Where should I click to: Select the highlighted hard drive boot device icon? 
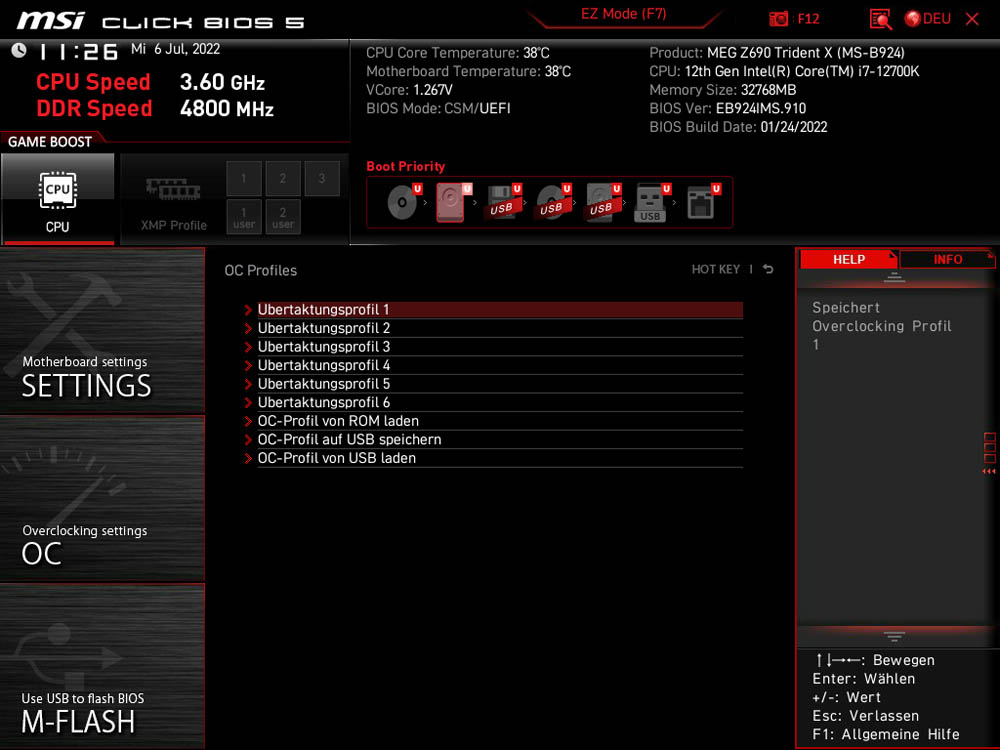point(453,202)
